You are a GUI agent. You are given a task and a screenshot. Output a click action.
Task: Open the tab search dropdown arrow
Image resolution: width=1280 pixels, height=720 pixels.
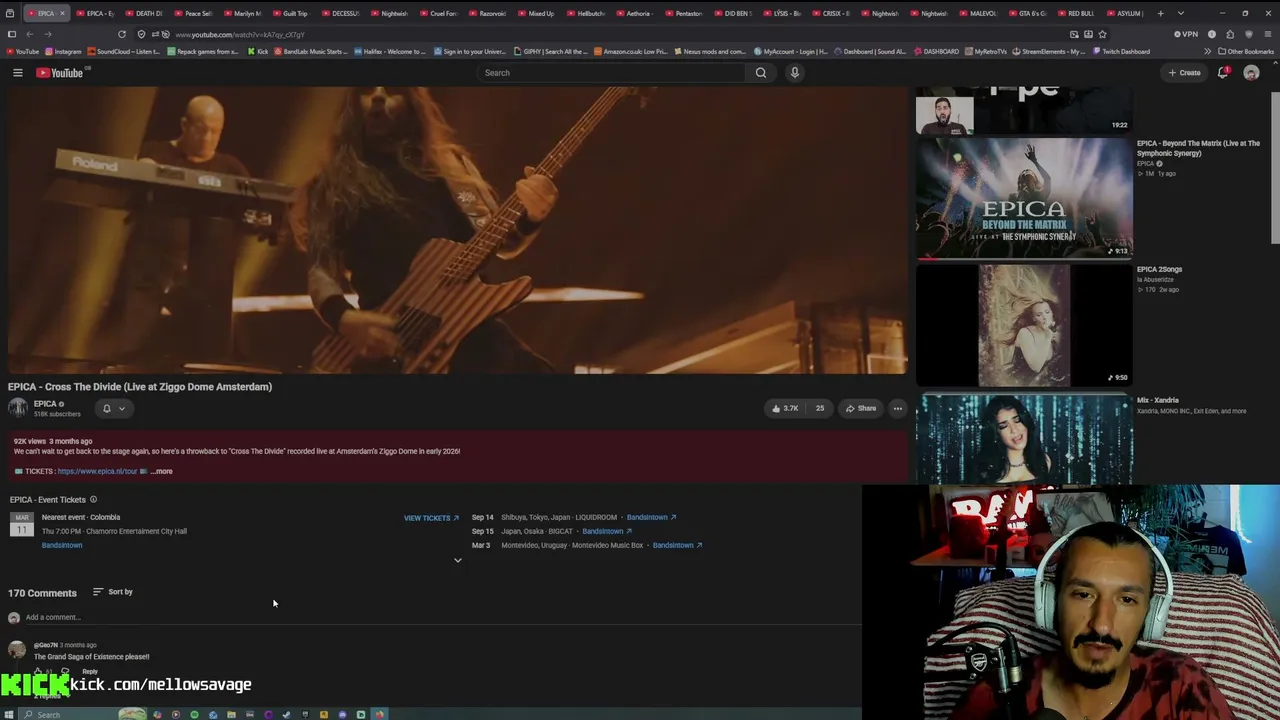tap(1181, 13)
